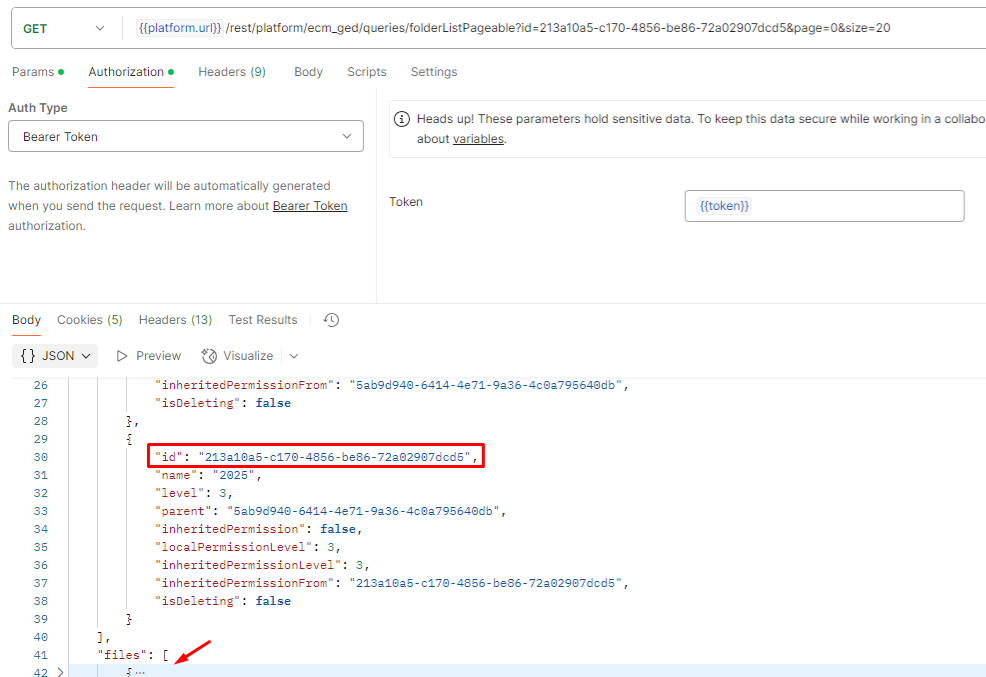Open the GET method dropdown
Image resolution: width=986 pixels, height=677 pixels.
coord(64,28)
